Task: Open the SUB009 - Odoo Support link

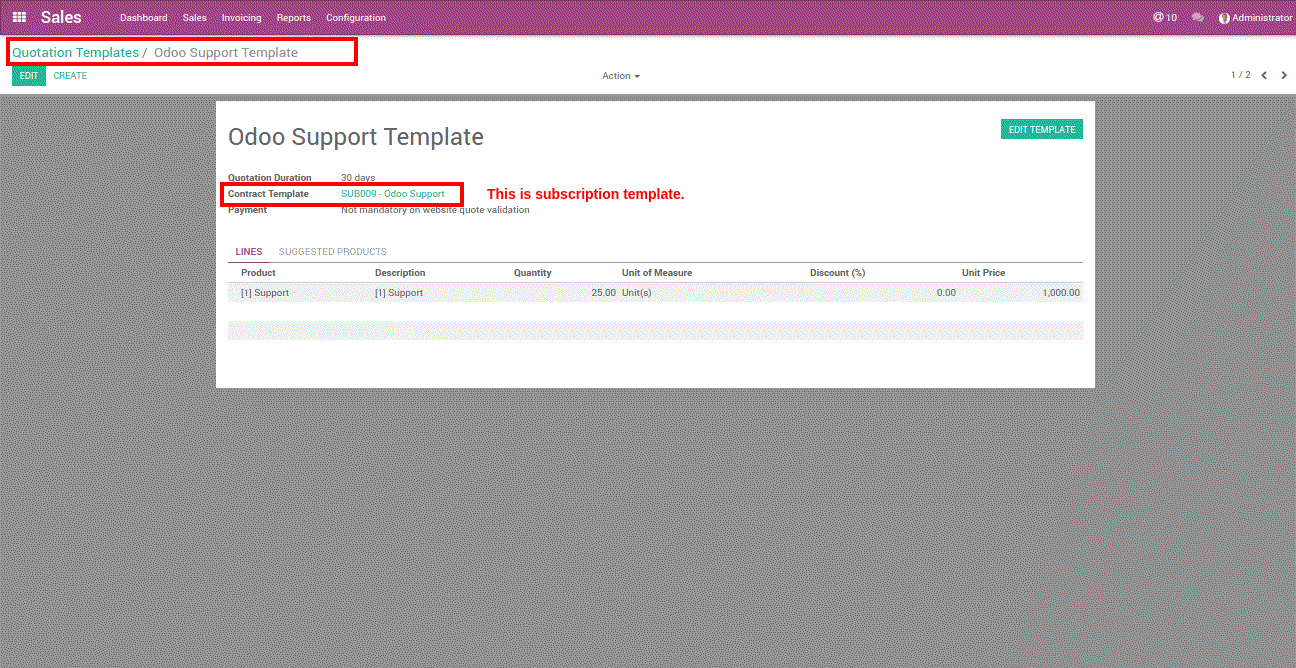Action: pos(393,194)
